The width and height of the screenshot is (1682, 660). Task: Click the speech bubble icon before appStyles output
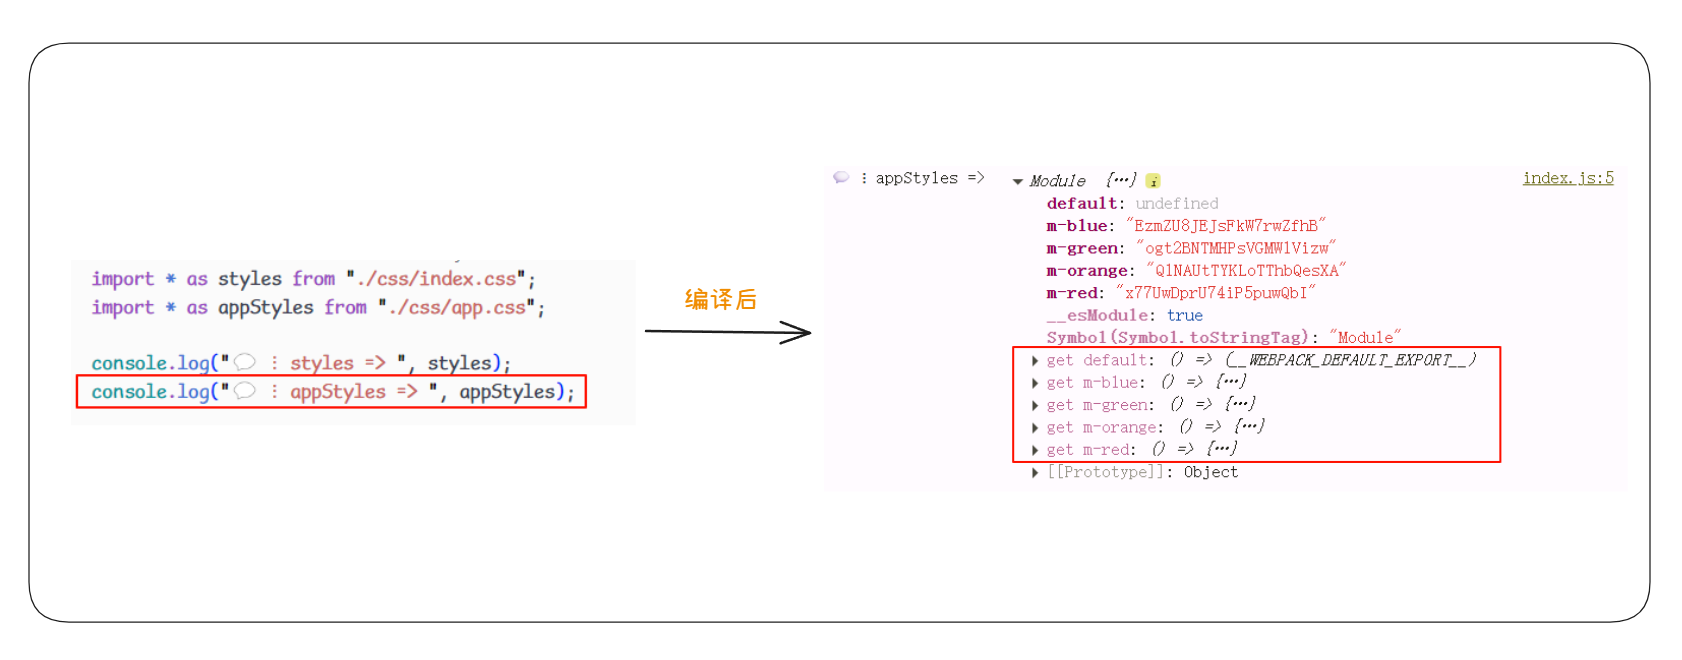pos(842,177)
